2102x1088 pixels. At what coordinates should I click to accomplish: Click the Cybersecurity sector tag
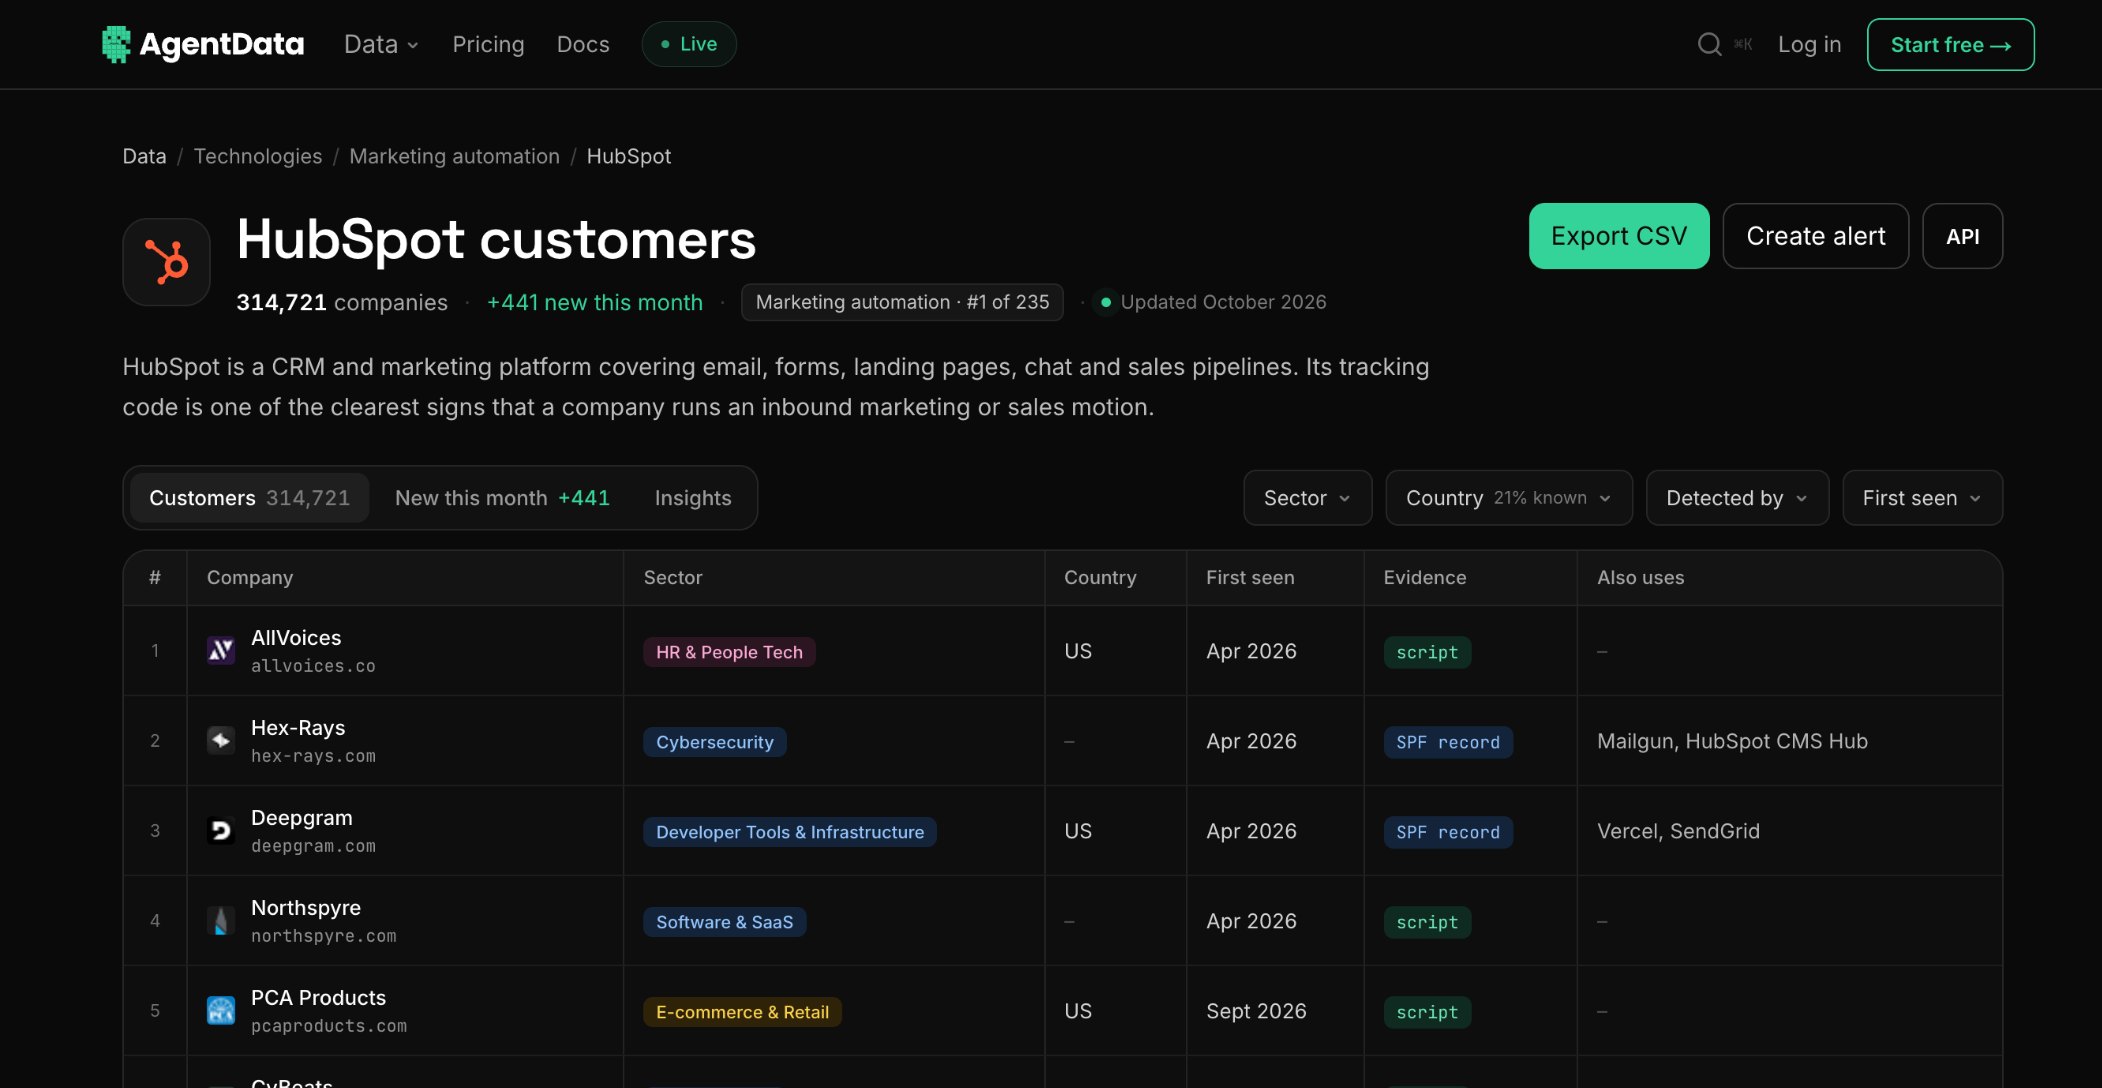point(715,742)
